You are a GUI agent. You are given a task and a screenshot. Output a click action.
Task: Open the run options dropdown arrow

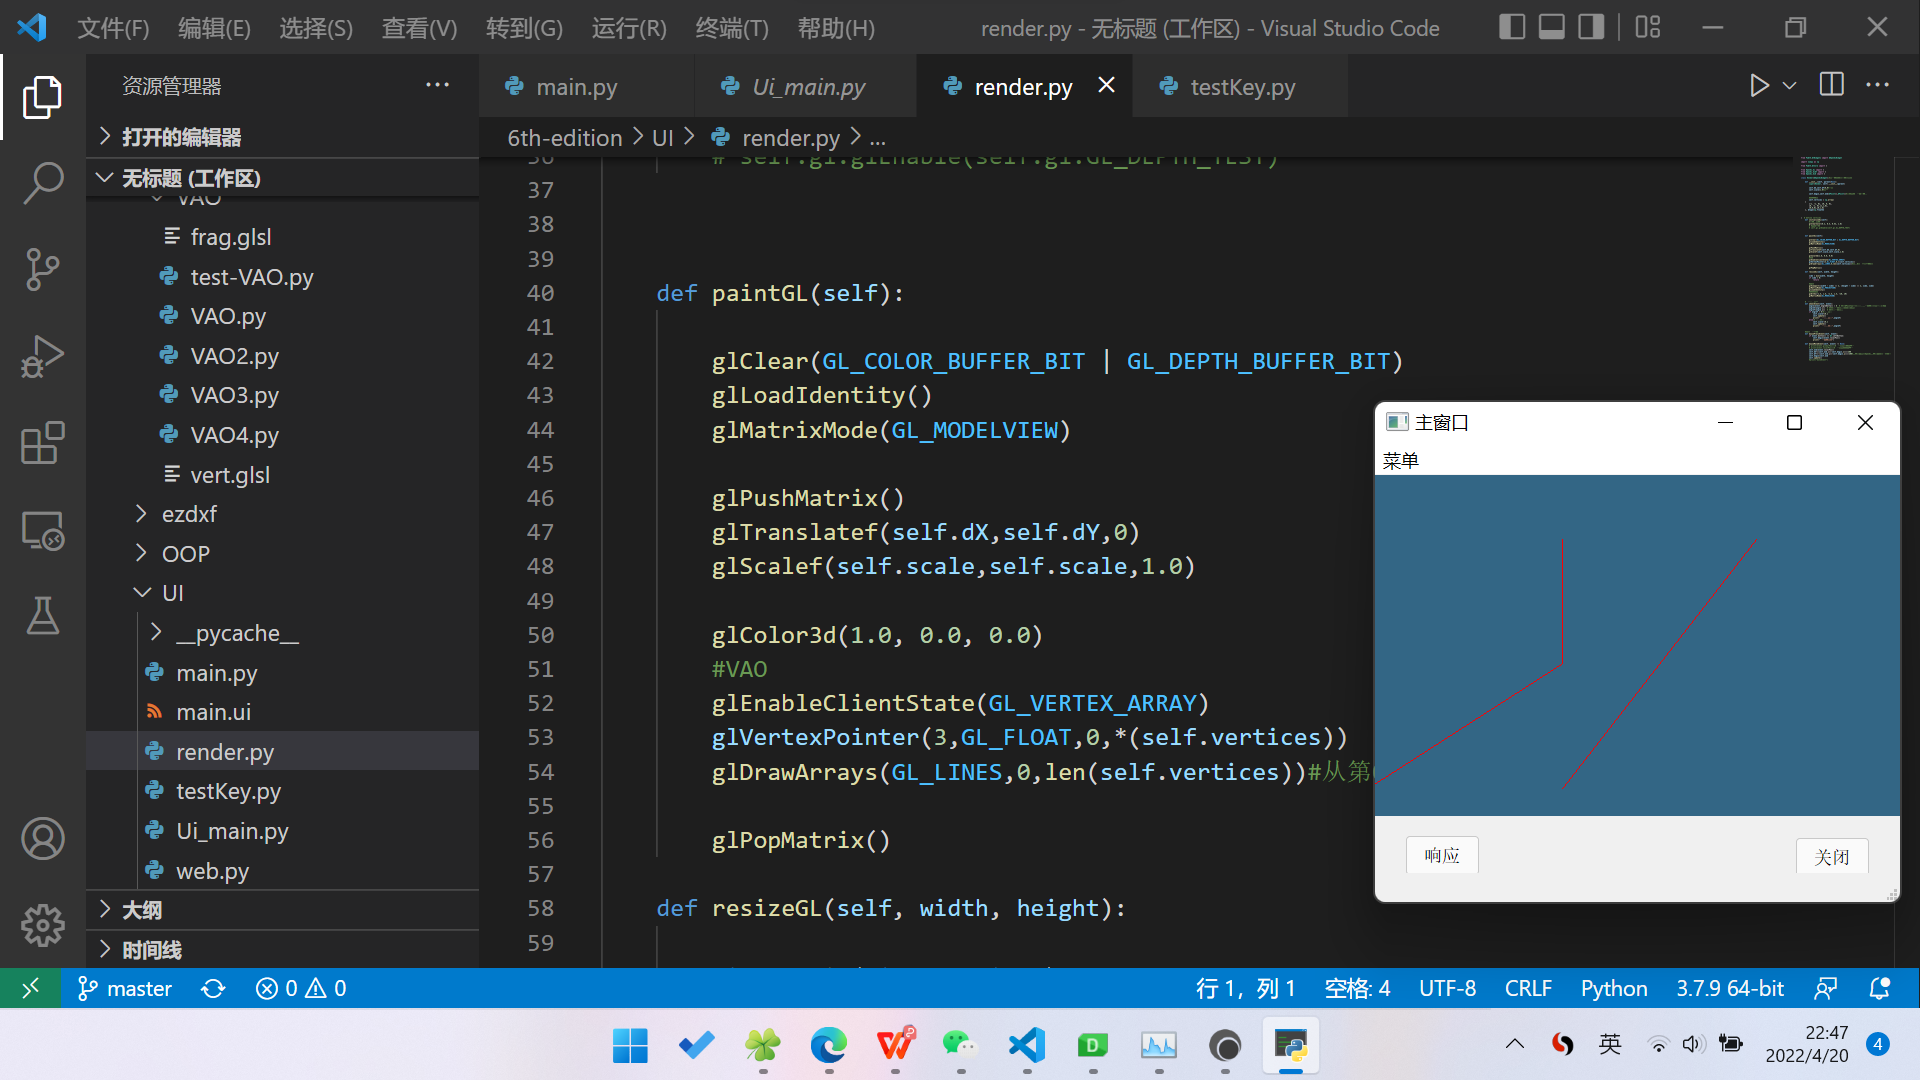(x=1790, y=86)
